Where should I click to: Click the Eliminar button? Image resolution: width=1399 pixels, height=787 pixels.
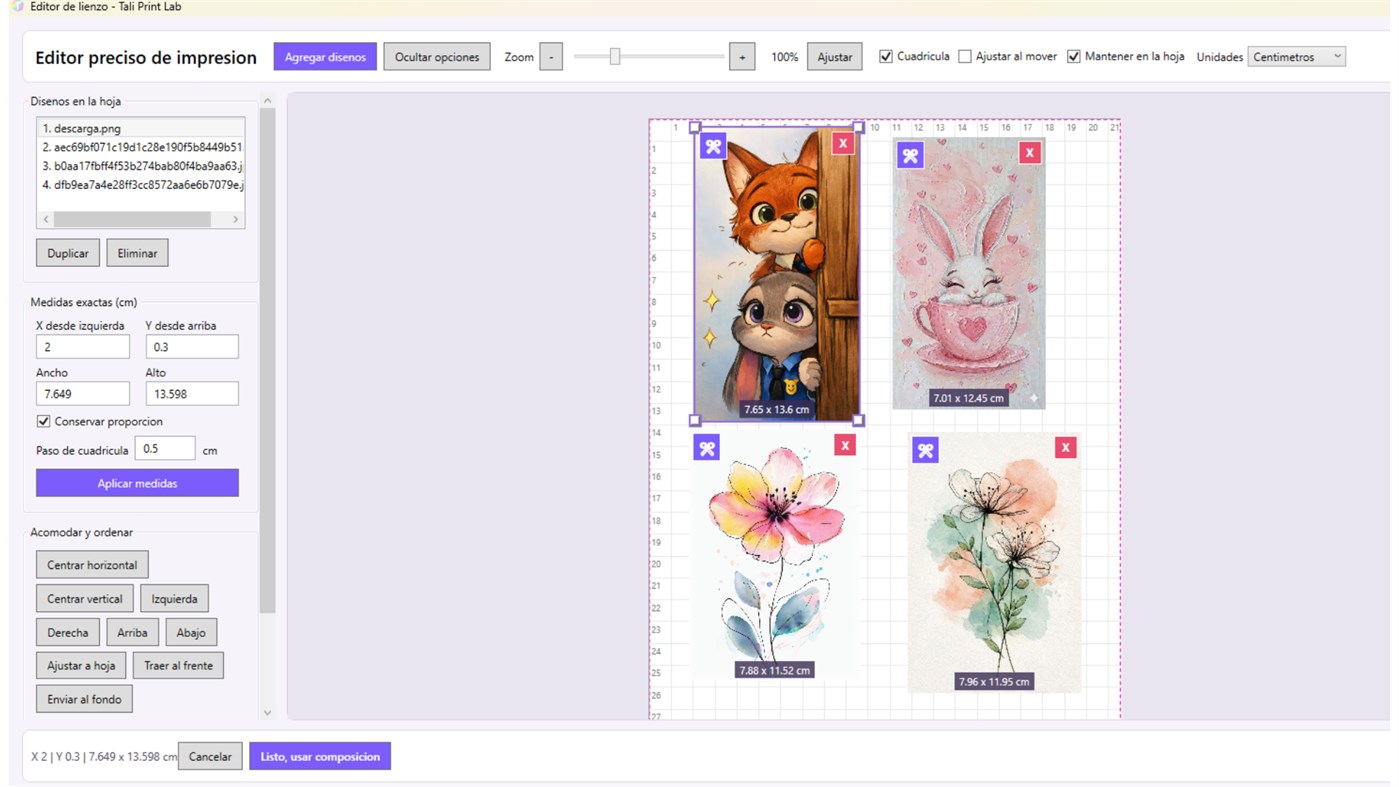point(137,253)
